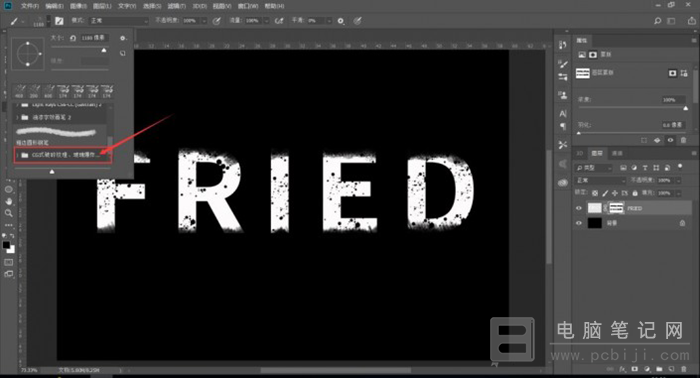
Task: Open the smoothing dropdown arrow
Action: [329, 21]
